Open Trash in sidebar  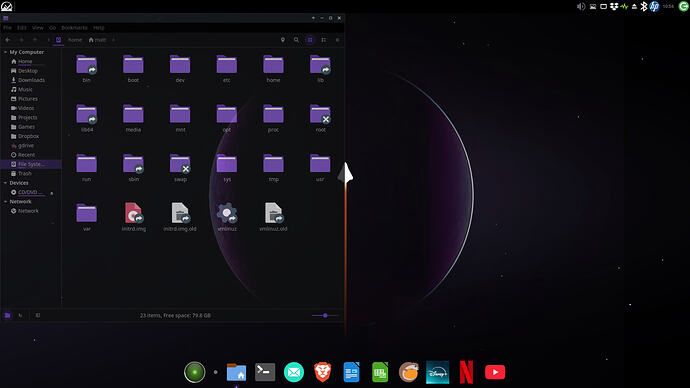25,174
